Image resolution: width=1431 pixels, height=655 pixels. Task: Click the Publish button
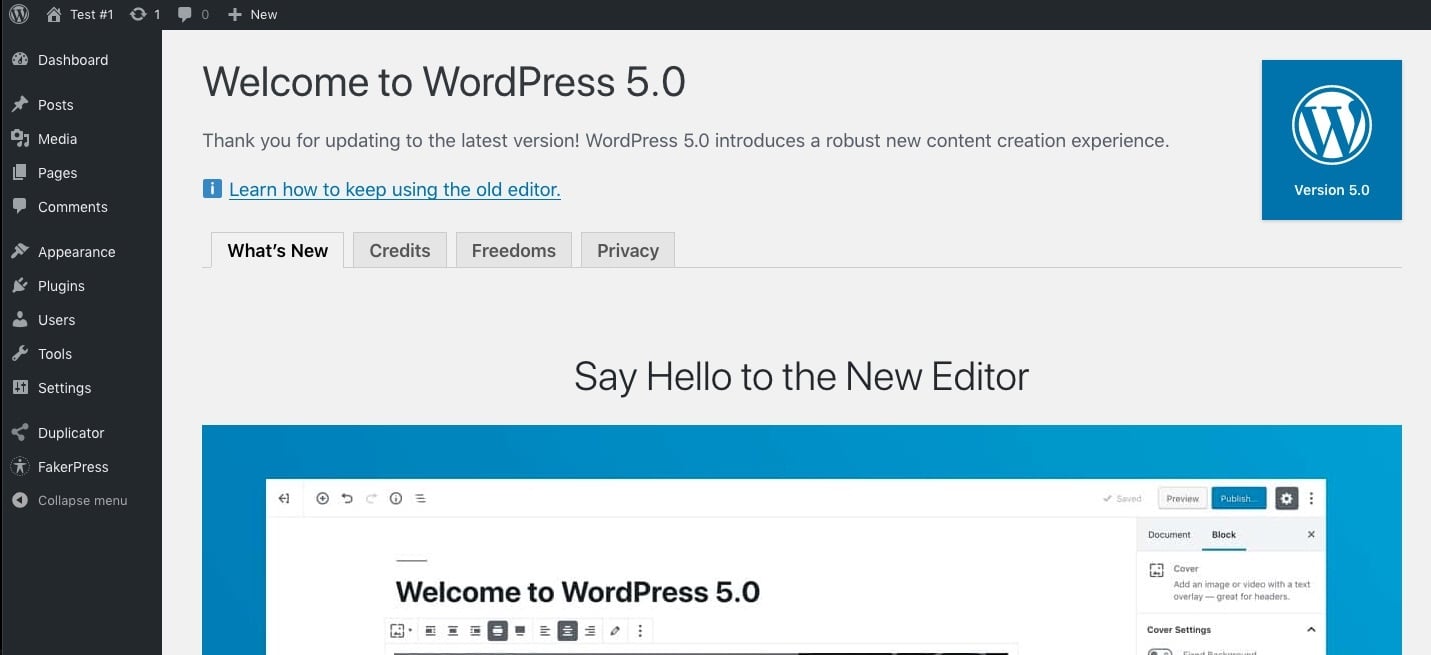[1239, 498]
